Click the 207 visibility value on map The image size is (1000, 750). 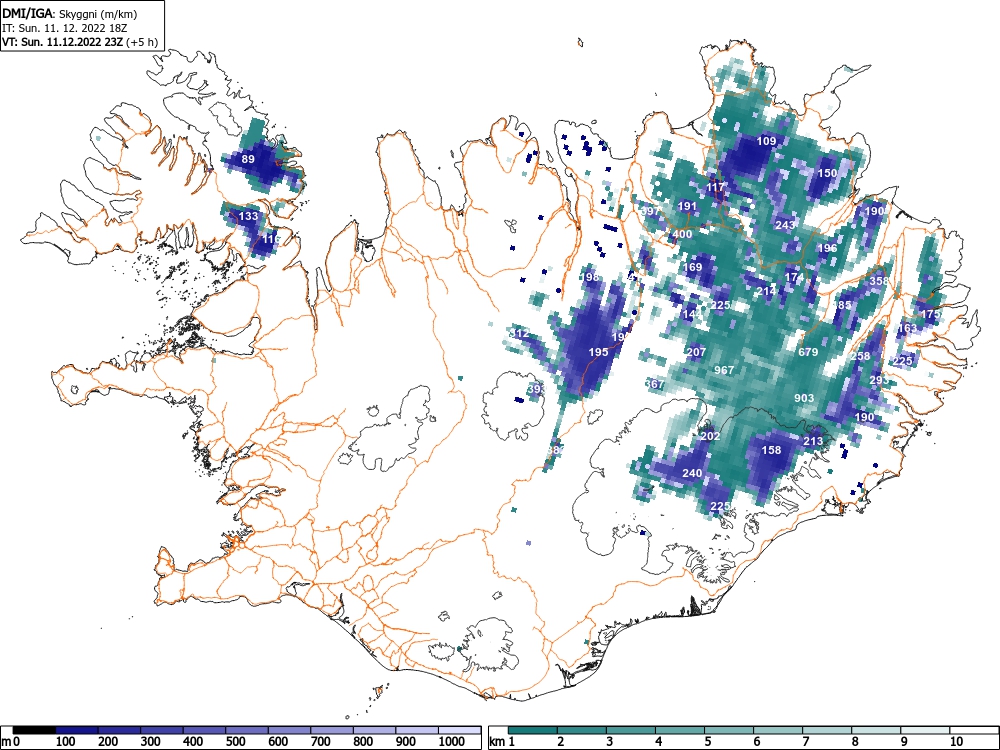coord(696,351)
